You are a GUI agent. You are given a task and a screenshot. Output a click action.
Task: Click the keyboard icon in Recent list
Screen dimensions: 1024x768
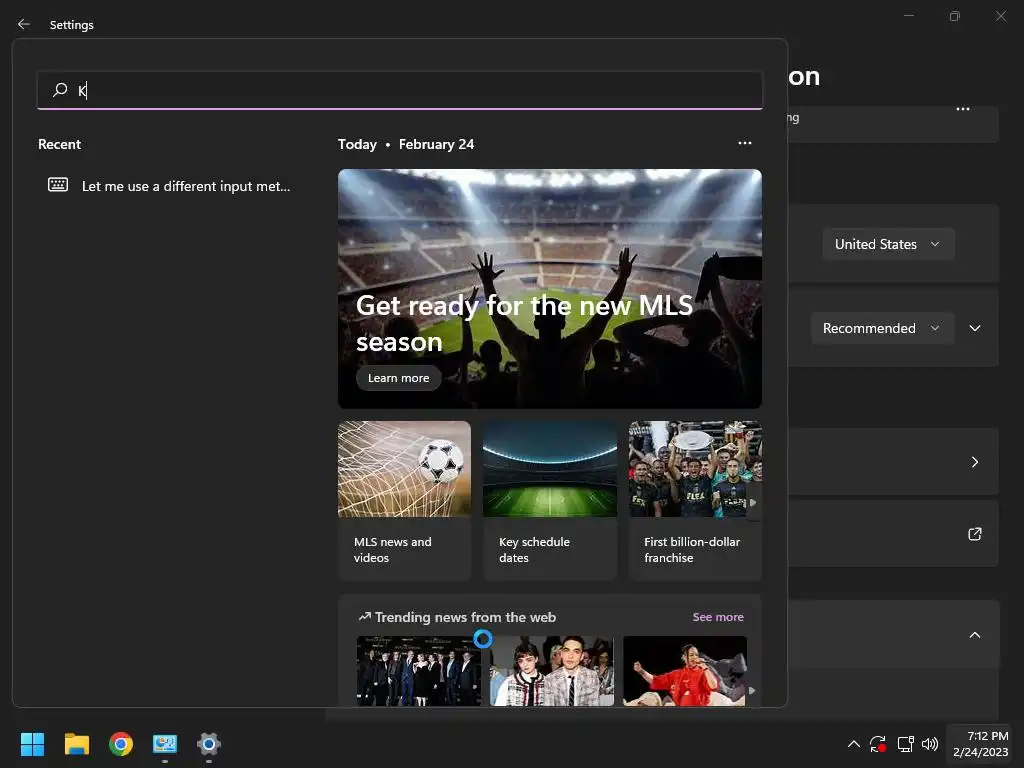pos(58,185)
